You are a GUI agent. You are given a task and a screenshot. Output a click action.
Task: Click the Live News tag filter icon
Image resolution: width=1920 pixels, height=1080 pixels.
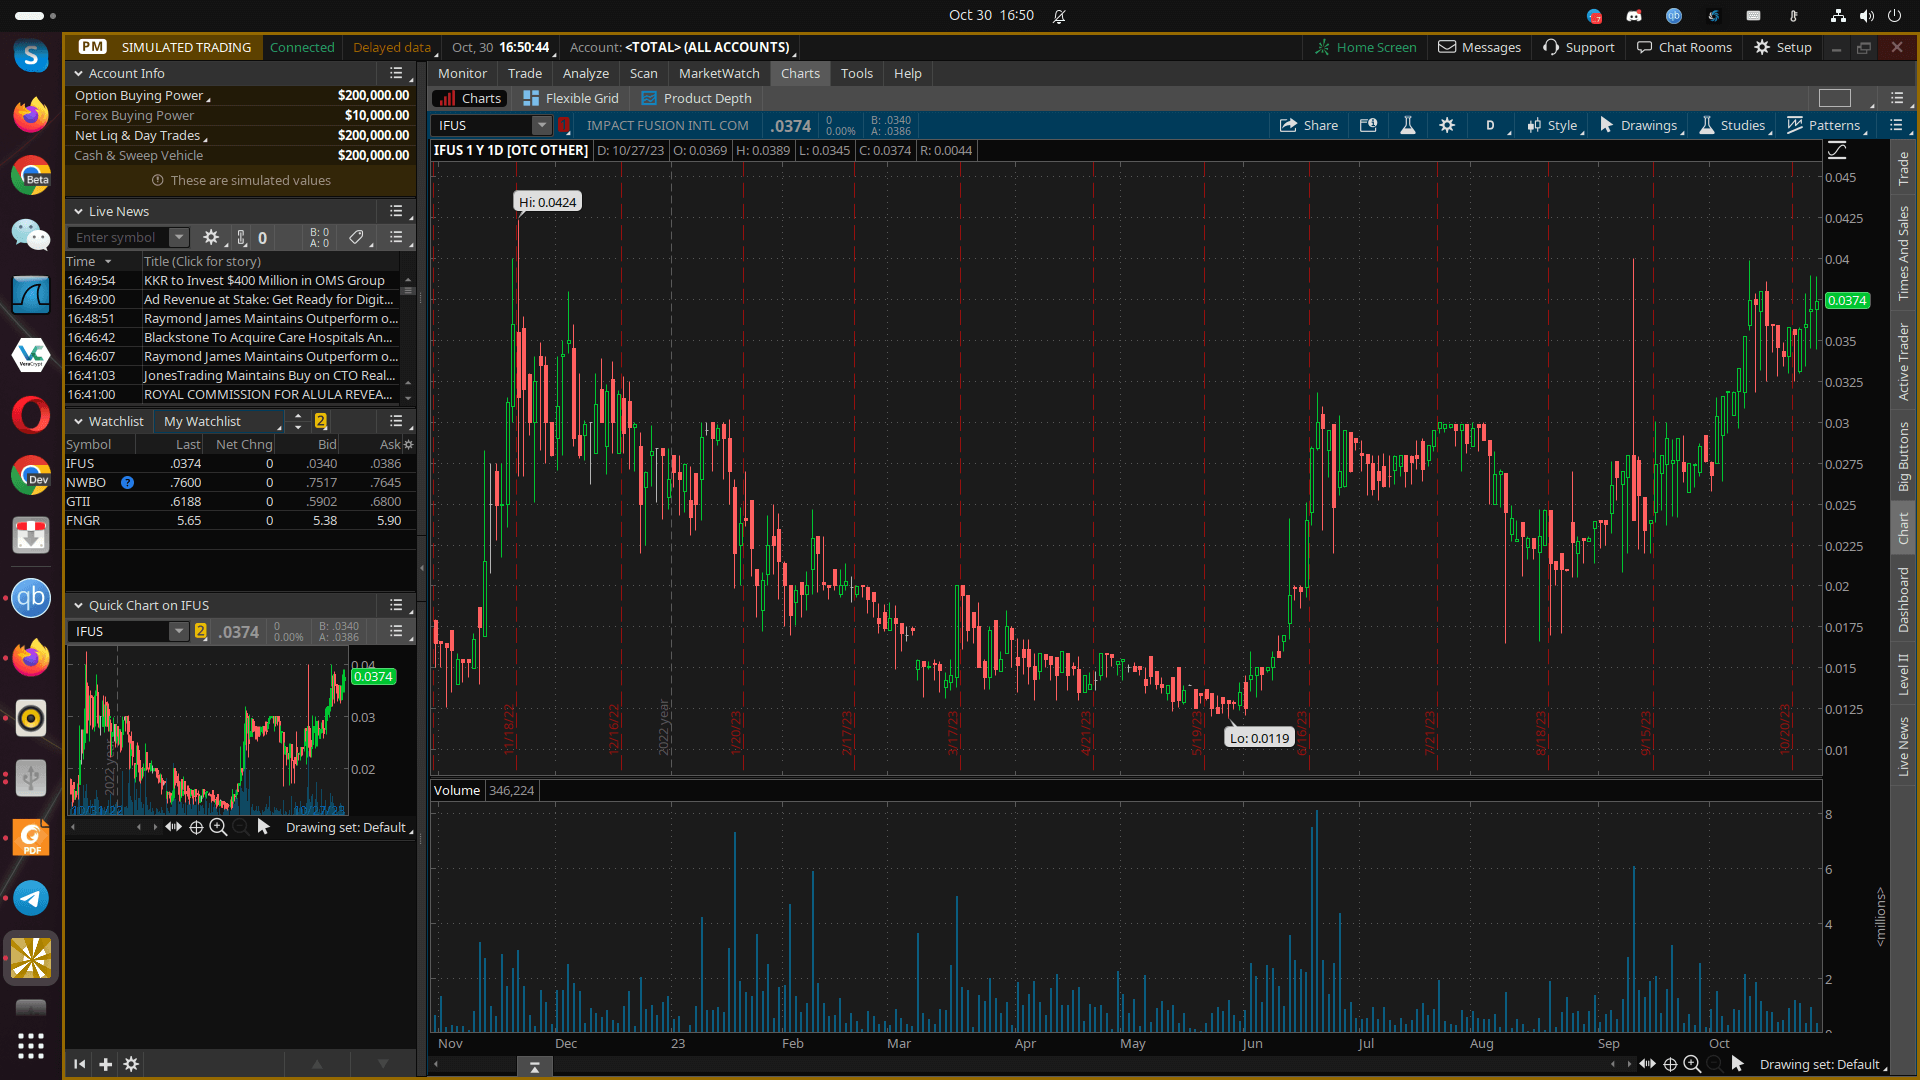click(356, 237)
